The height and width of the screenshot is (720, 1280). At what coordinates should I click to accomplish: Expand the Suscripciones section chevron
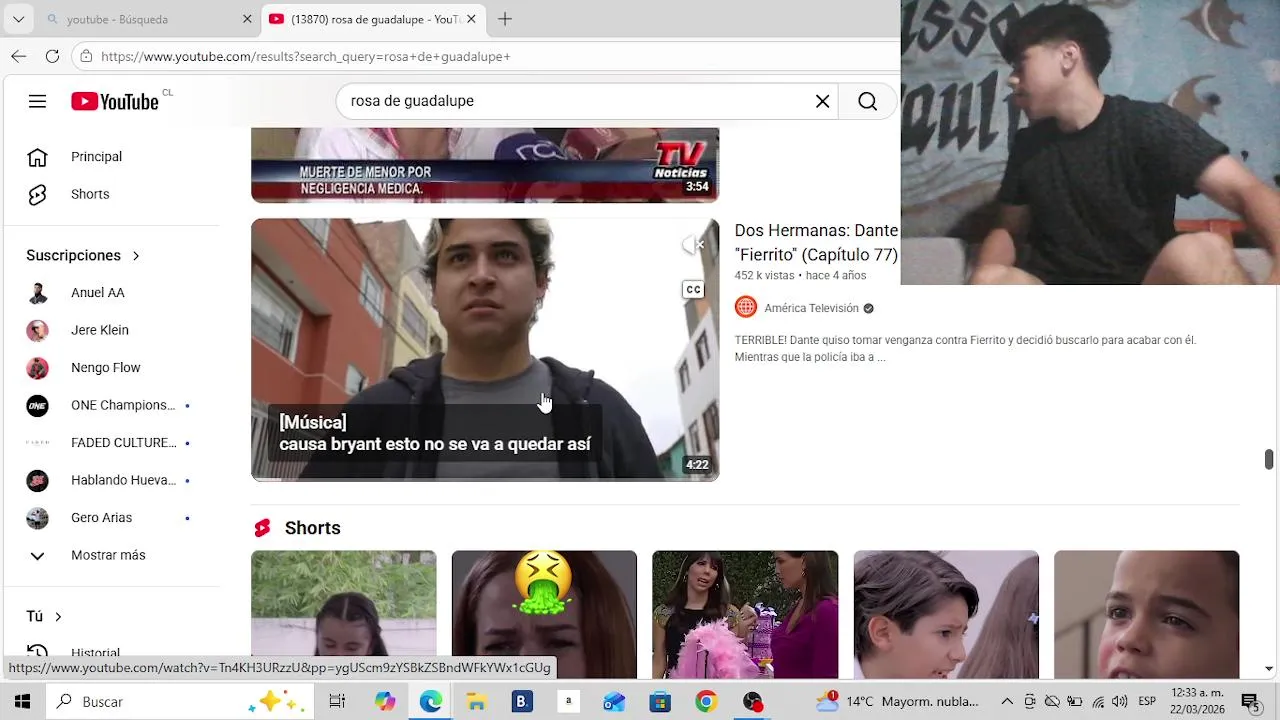click(136, 256)
